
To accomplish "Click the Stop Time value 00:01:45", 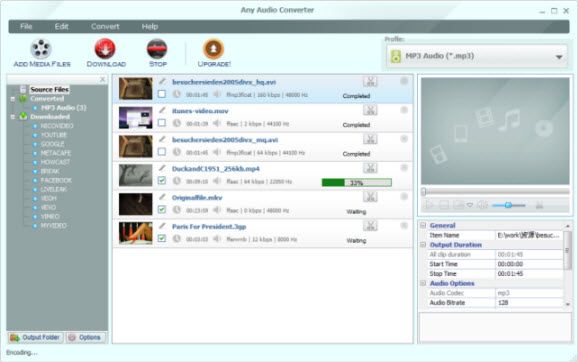I will (x=510, y=274).
